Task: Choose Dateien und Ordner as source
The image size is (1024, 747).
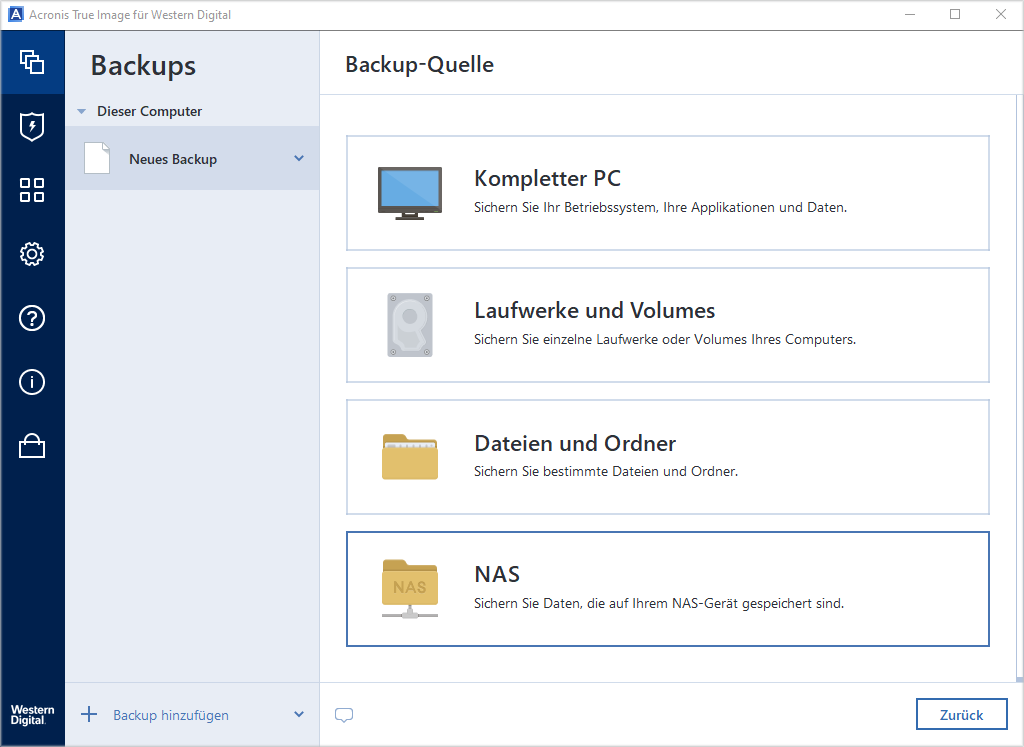Action: click(667, 457)
